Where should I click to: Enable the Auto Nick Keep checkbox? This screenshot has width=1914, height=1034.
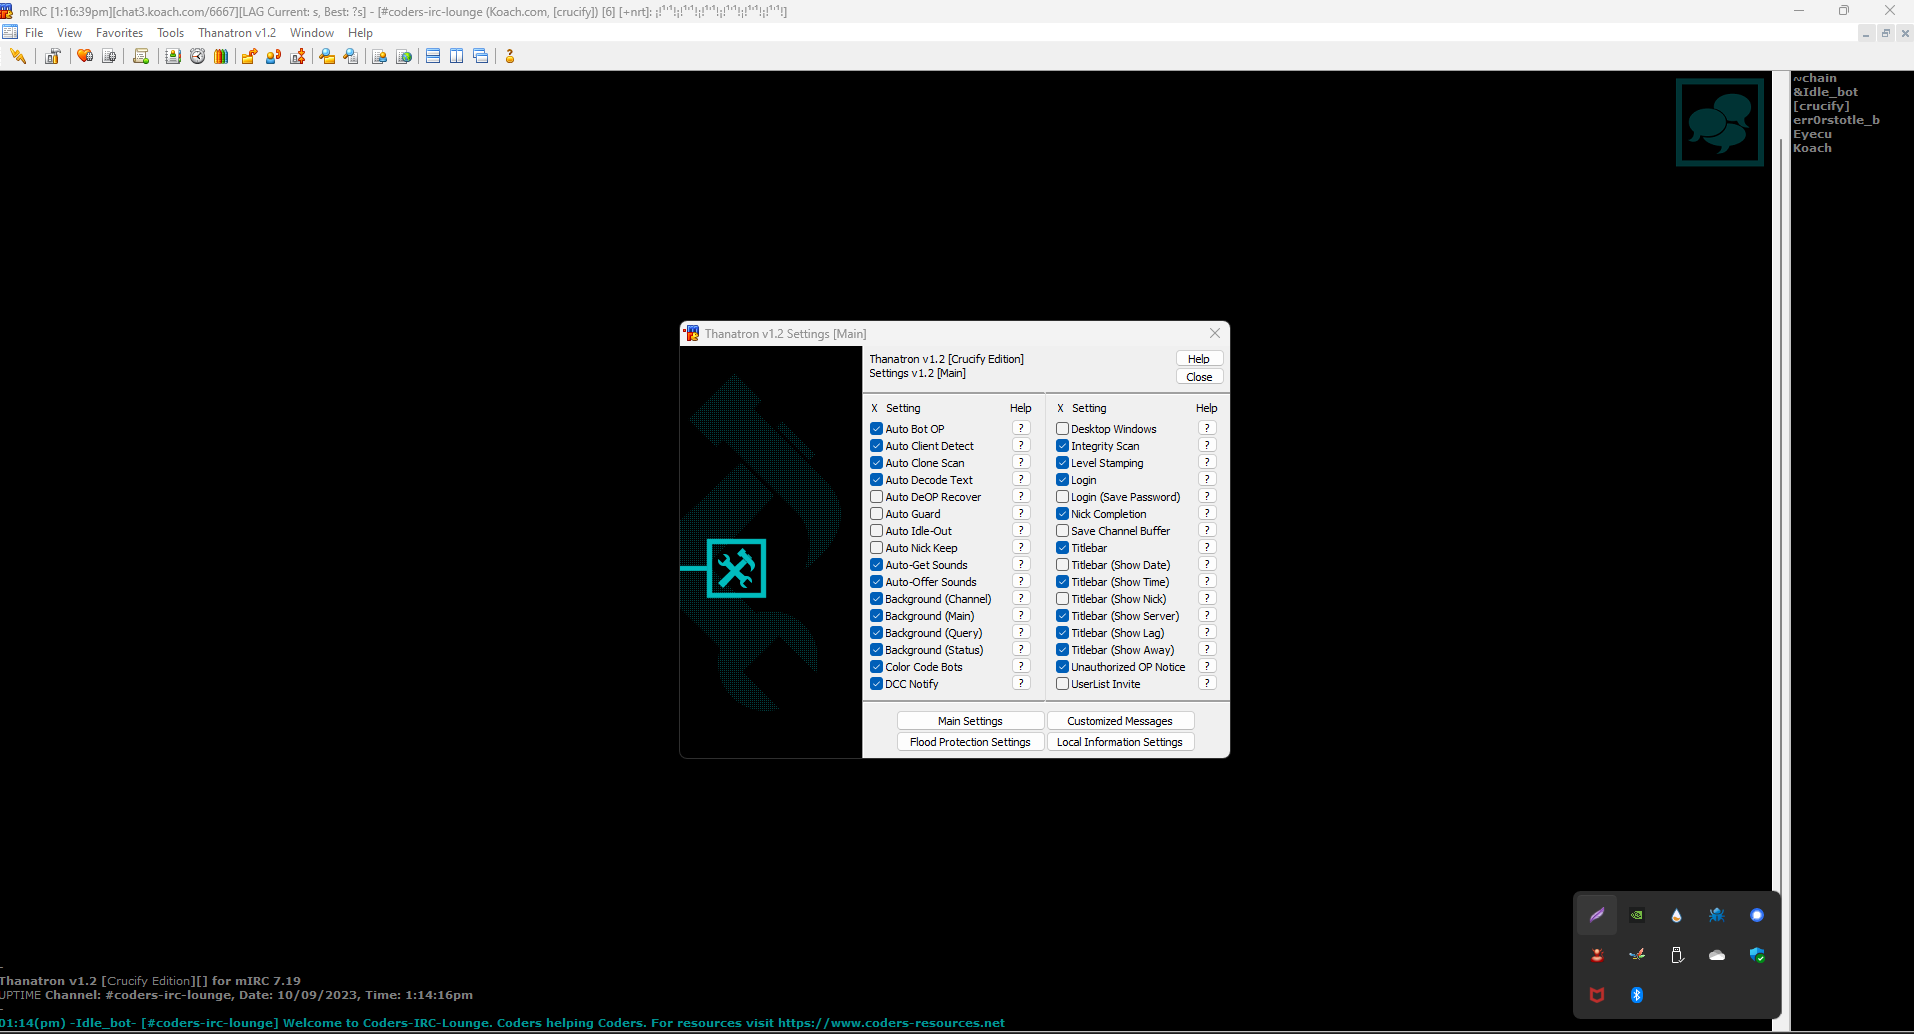click(876, 548)
